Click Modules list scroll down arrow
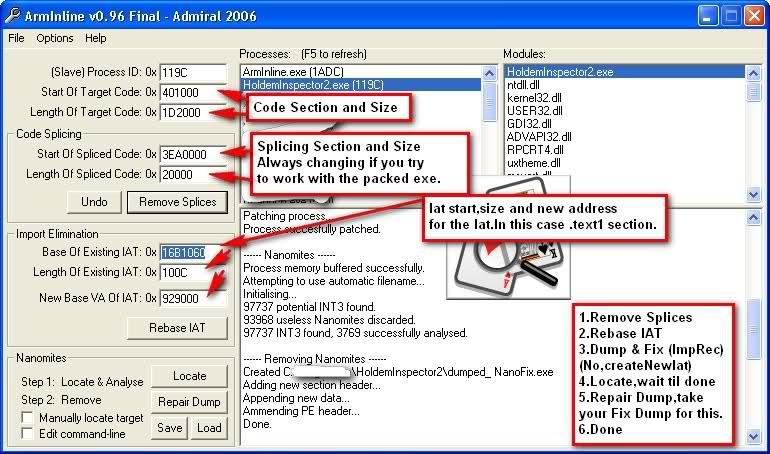The height and width of the screenshot is (454, 770). [x=754, y=194]
